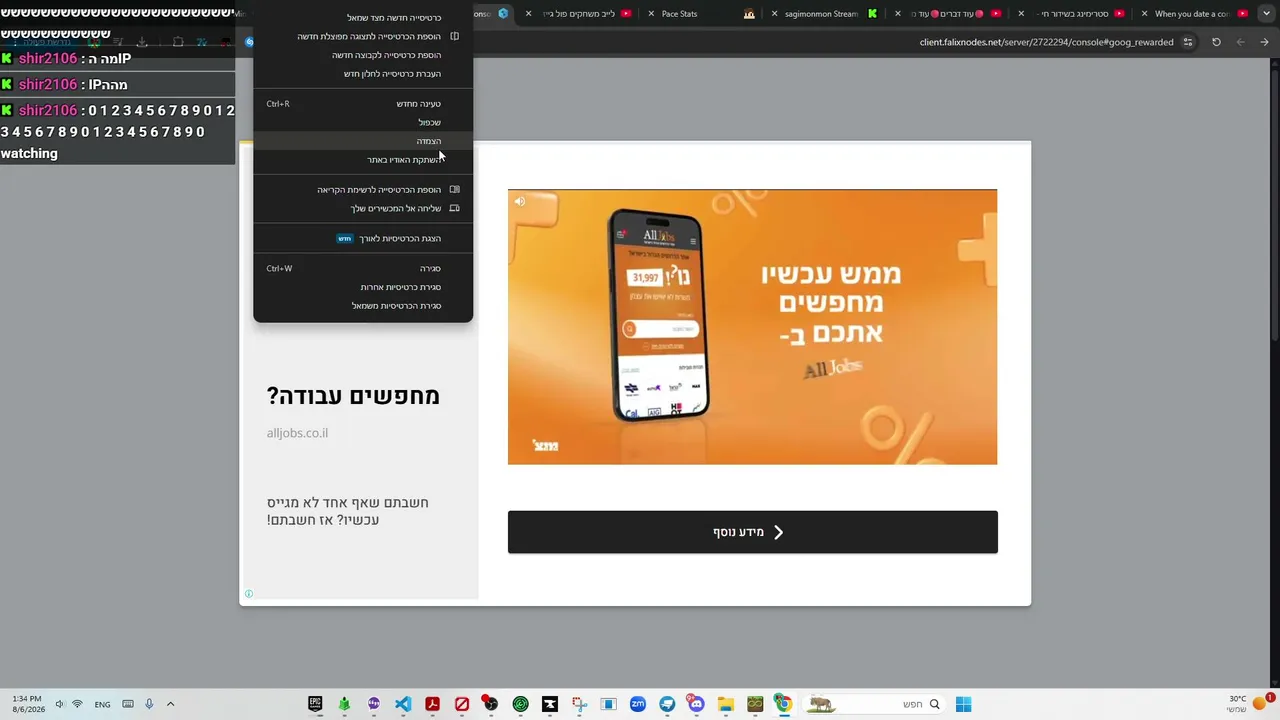This screenshot has width=1280, height=720.
Task: Open the 'לייב משחקים פול גיימ' tab
Action: tap(580, 14)
